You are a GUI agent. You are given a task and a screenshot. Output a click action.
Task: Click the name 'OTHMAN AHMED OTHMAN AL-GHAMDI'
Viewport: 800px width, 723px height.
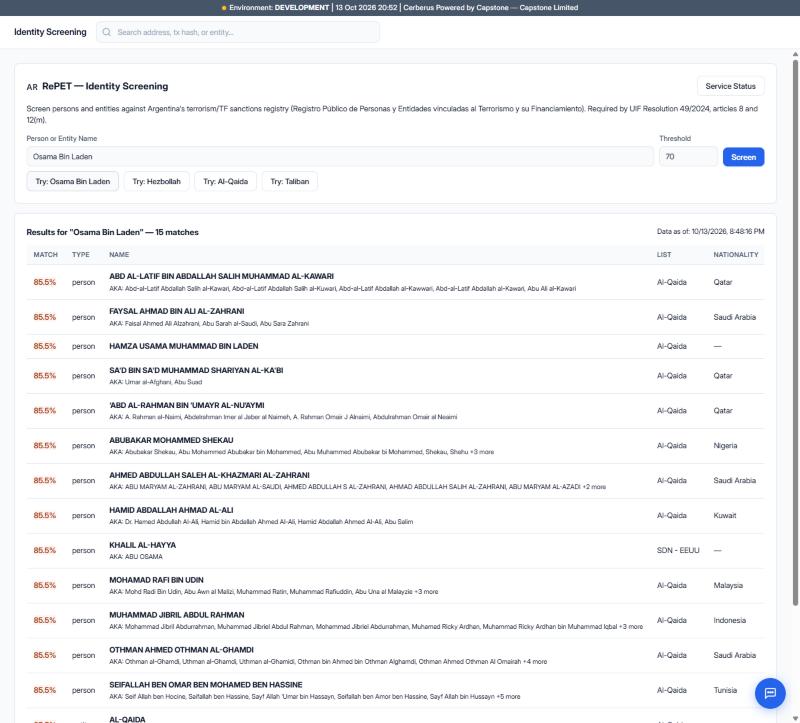click(181, 650)
